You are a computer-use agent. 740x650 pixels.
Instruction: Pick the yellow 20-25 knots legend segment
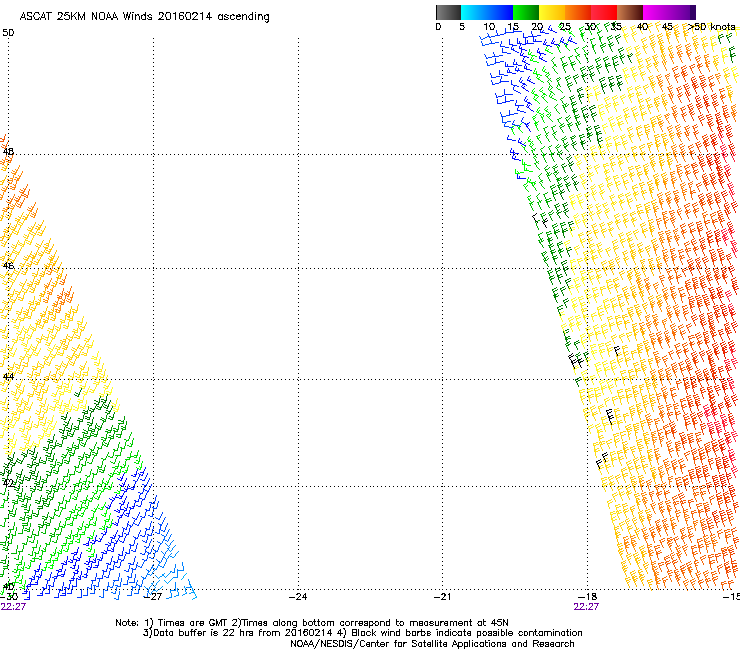552,12
